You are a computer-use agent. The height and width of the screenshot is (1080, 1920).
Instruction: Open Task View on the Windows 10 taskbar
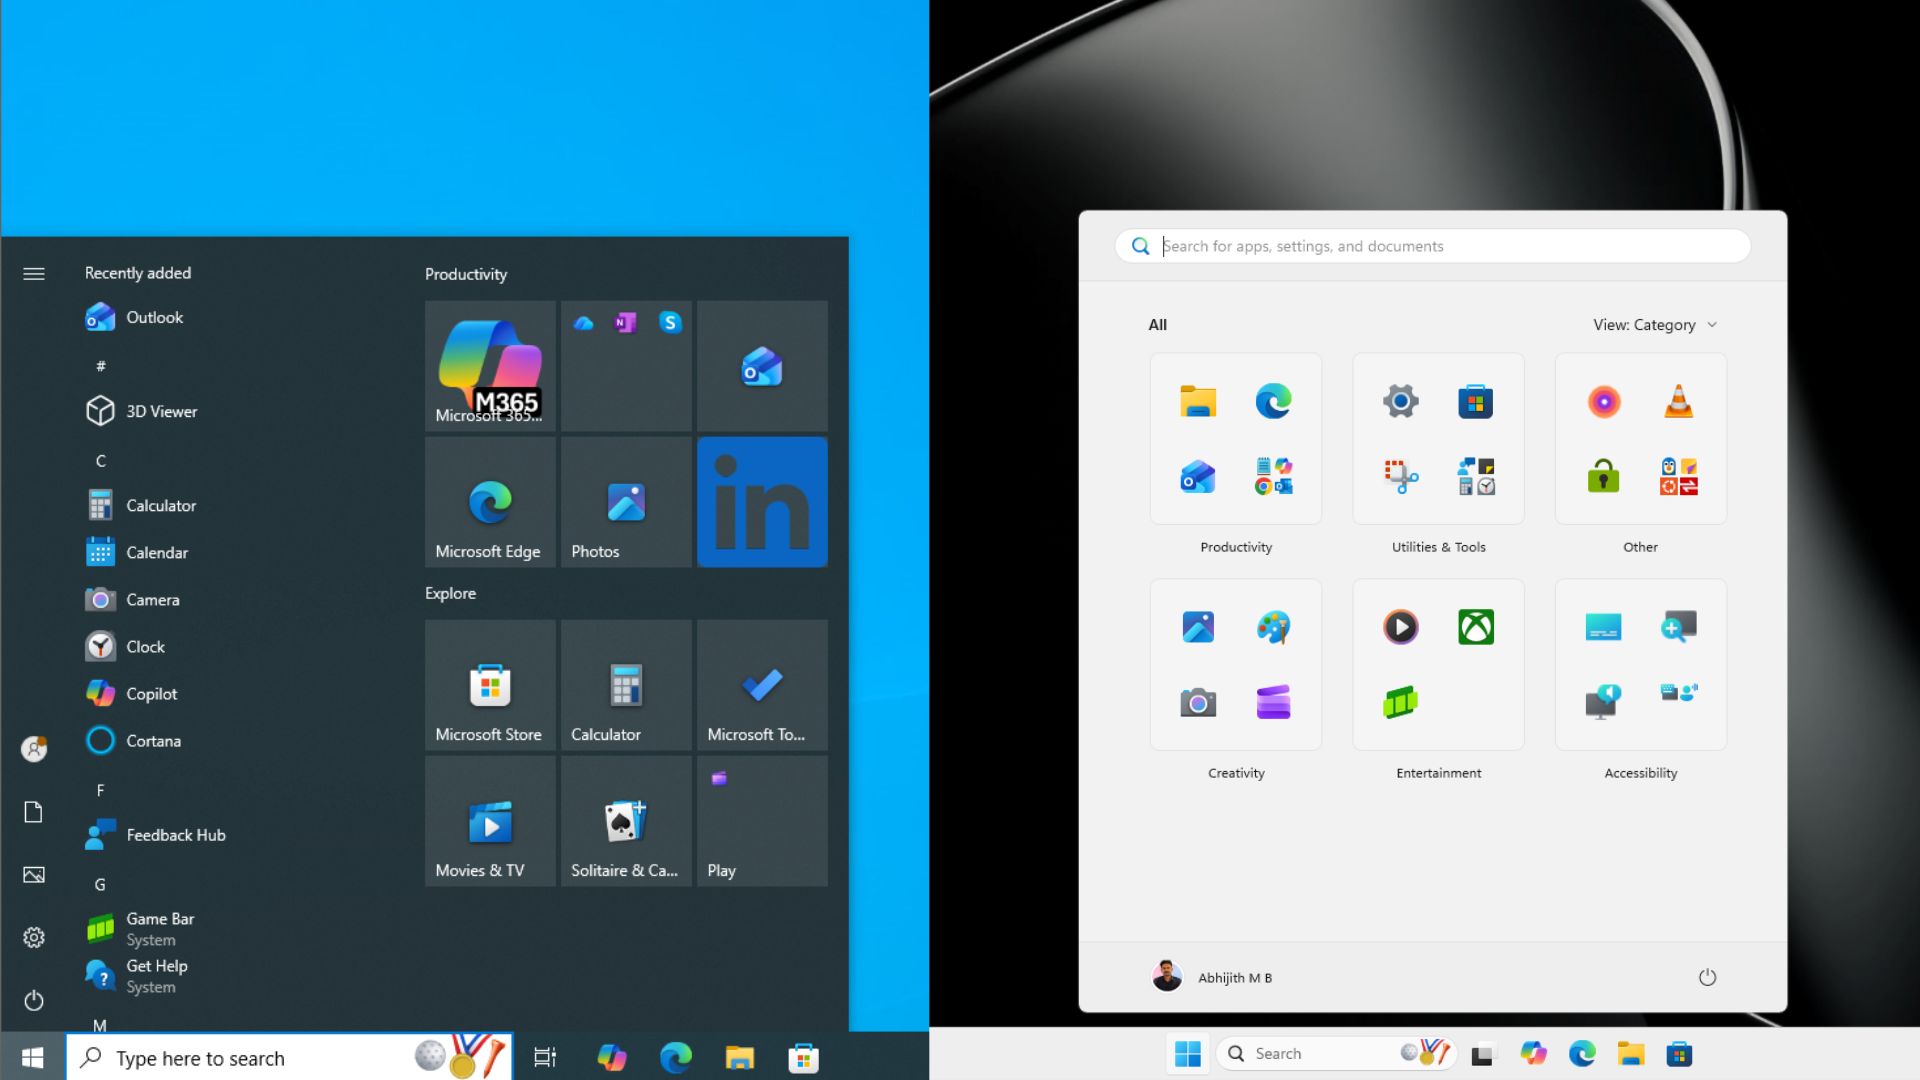tap(545, 1057)
